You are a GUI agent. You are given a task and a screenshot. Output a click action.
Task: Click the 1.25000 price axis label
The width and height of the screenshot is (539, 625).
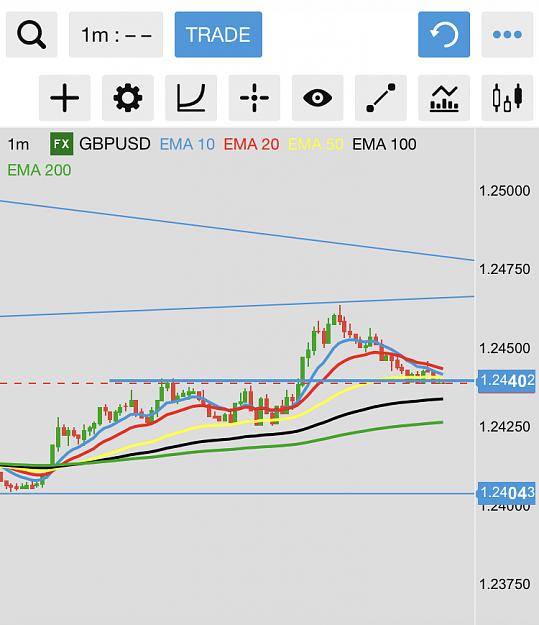[504, 191]
